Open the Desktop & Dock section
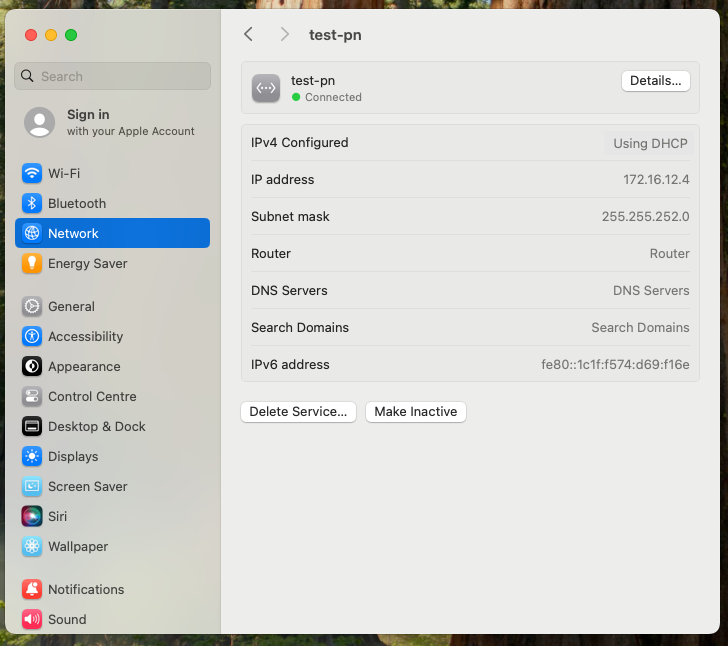 (x=96, y=427)
